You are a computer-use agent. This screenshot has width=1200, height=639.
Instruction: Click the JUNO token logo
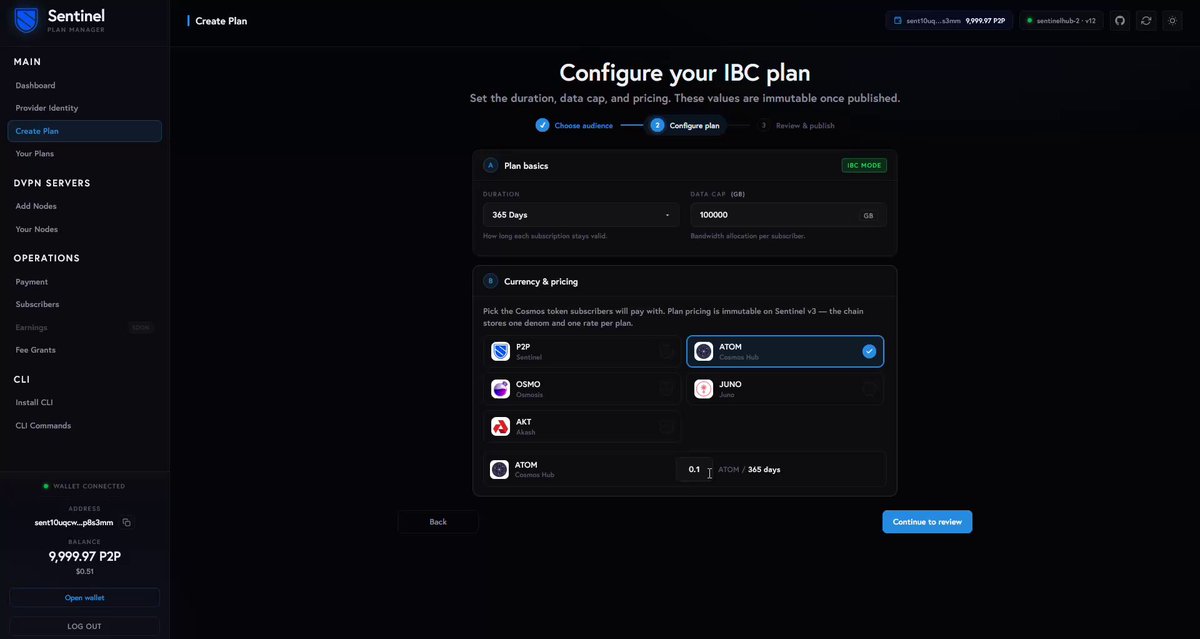point(703,389)
